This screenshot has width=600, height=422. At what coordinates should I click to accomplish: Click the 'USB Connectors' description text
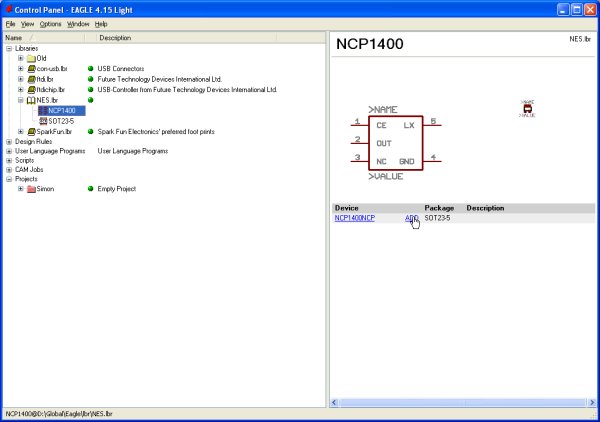[x=121, y=68]
